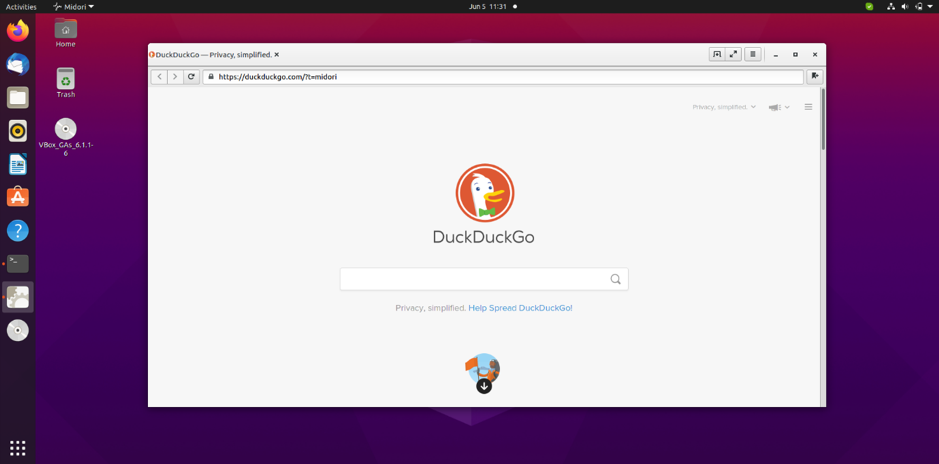Open Terminal from the dock
Viewport: 939px width, 464px height.
tap(18, 263)
